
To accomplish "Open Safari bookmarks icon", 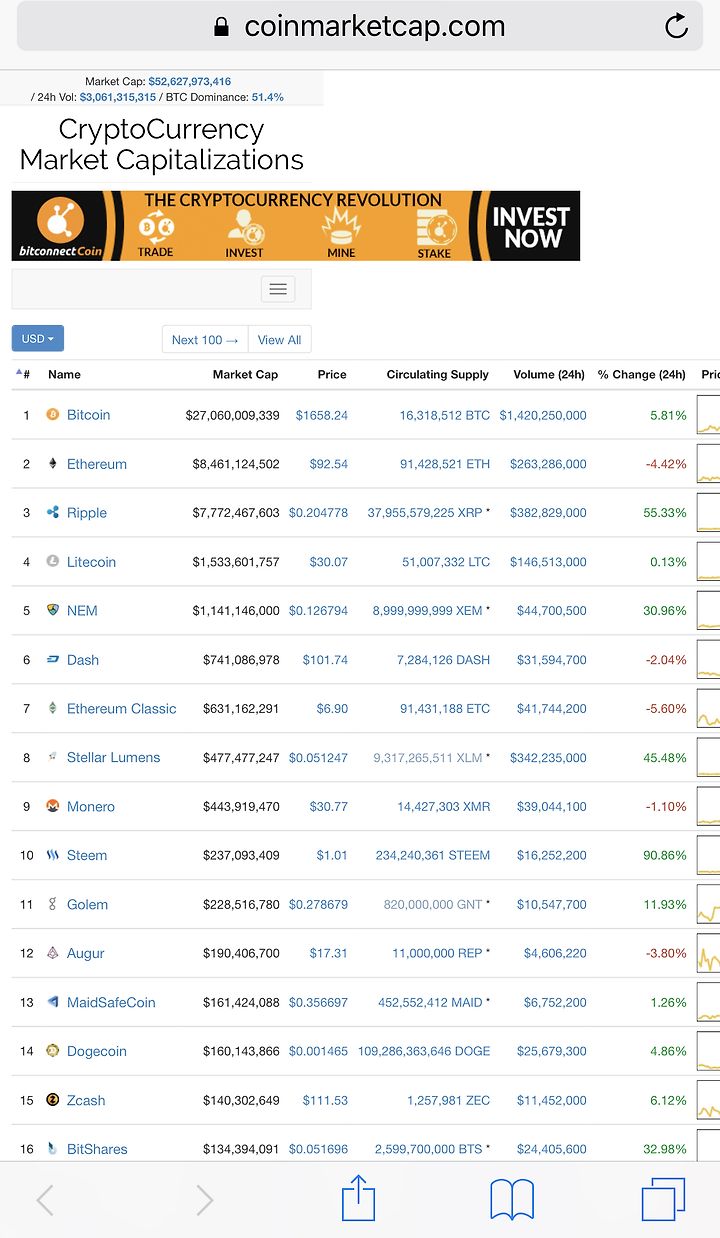I will point(512,1199).
